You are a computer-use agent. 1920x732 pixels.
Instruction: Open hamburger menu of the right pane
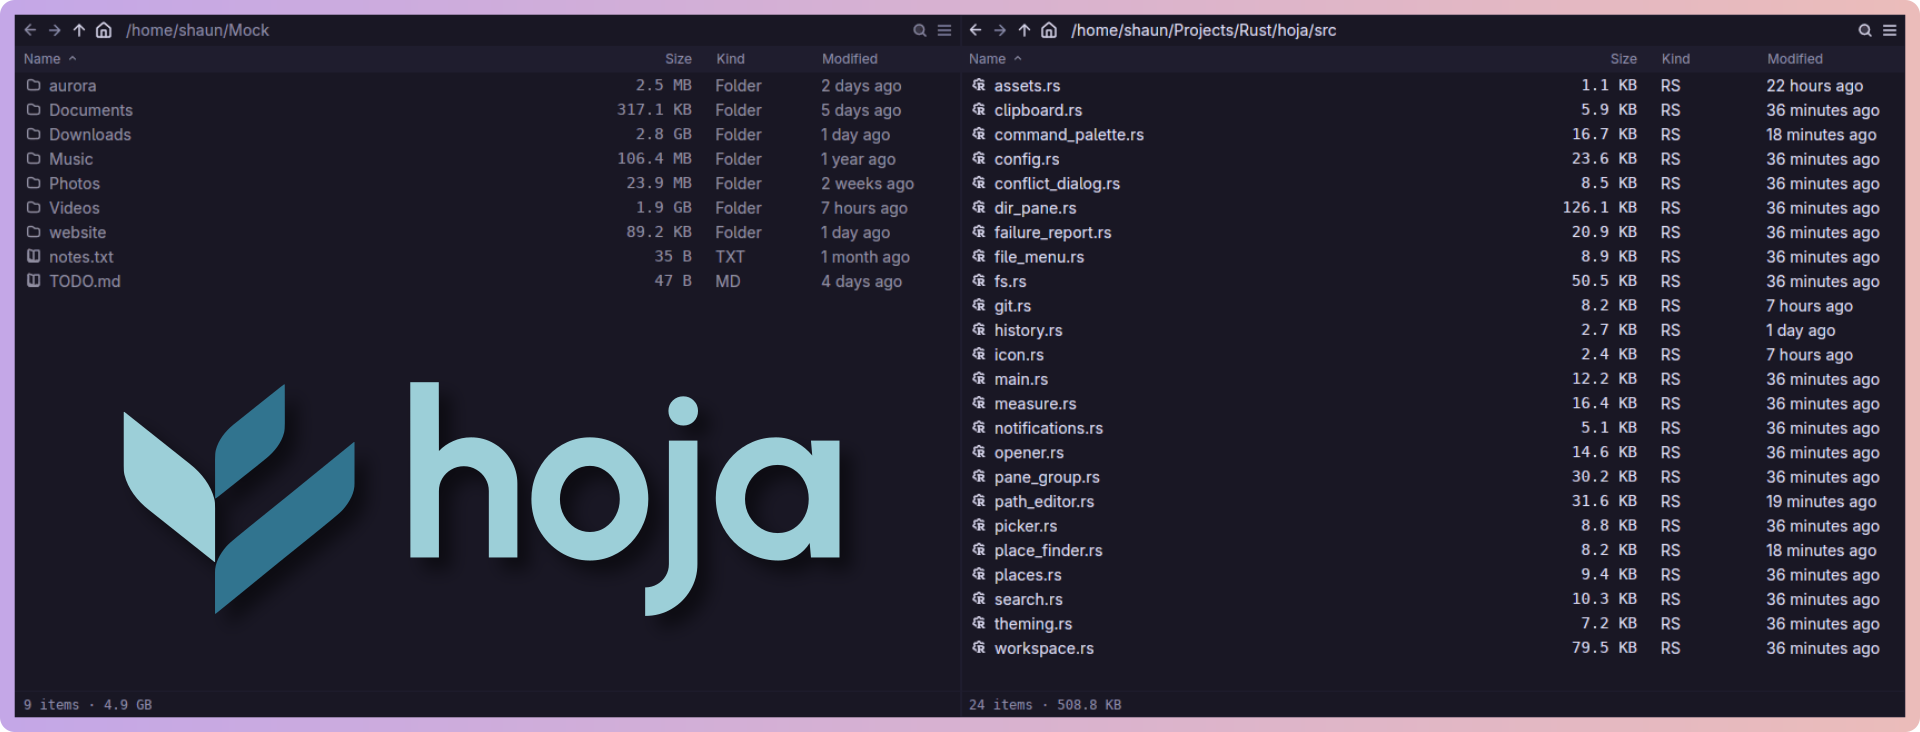[x=1890, y=30]
